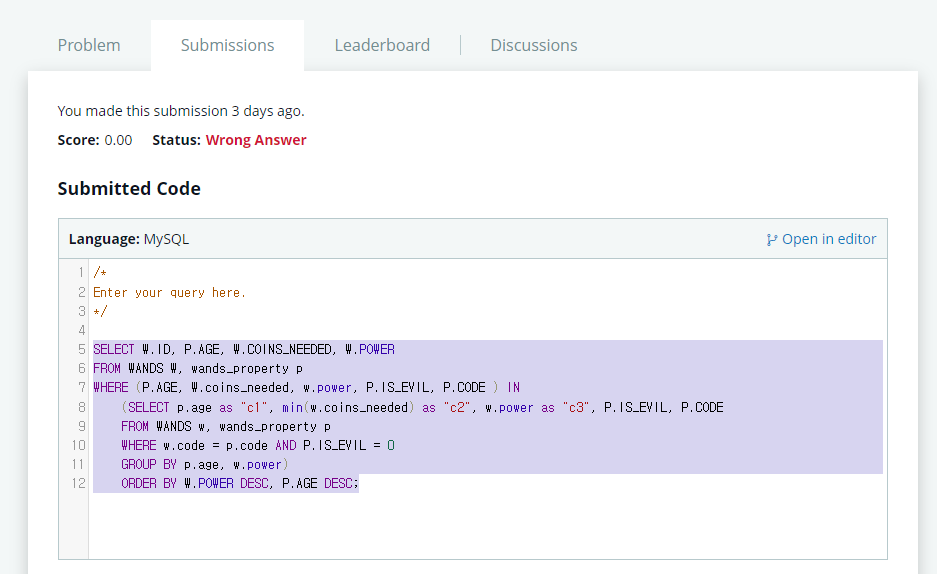Click the Language: MySQL label
Viewport: 937px width, 574px height.
point(128,239)
